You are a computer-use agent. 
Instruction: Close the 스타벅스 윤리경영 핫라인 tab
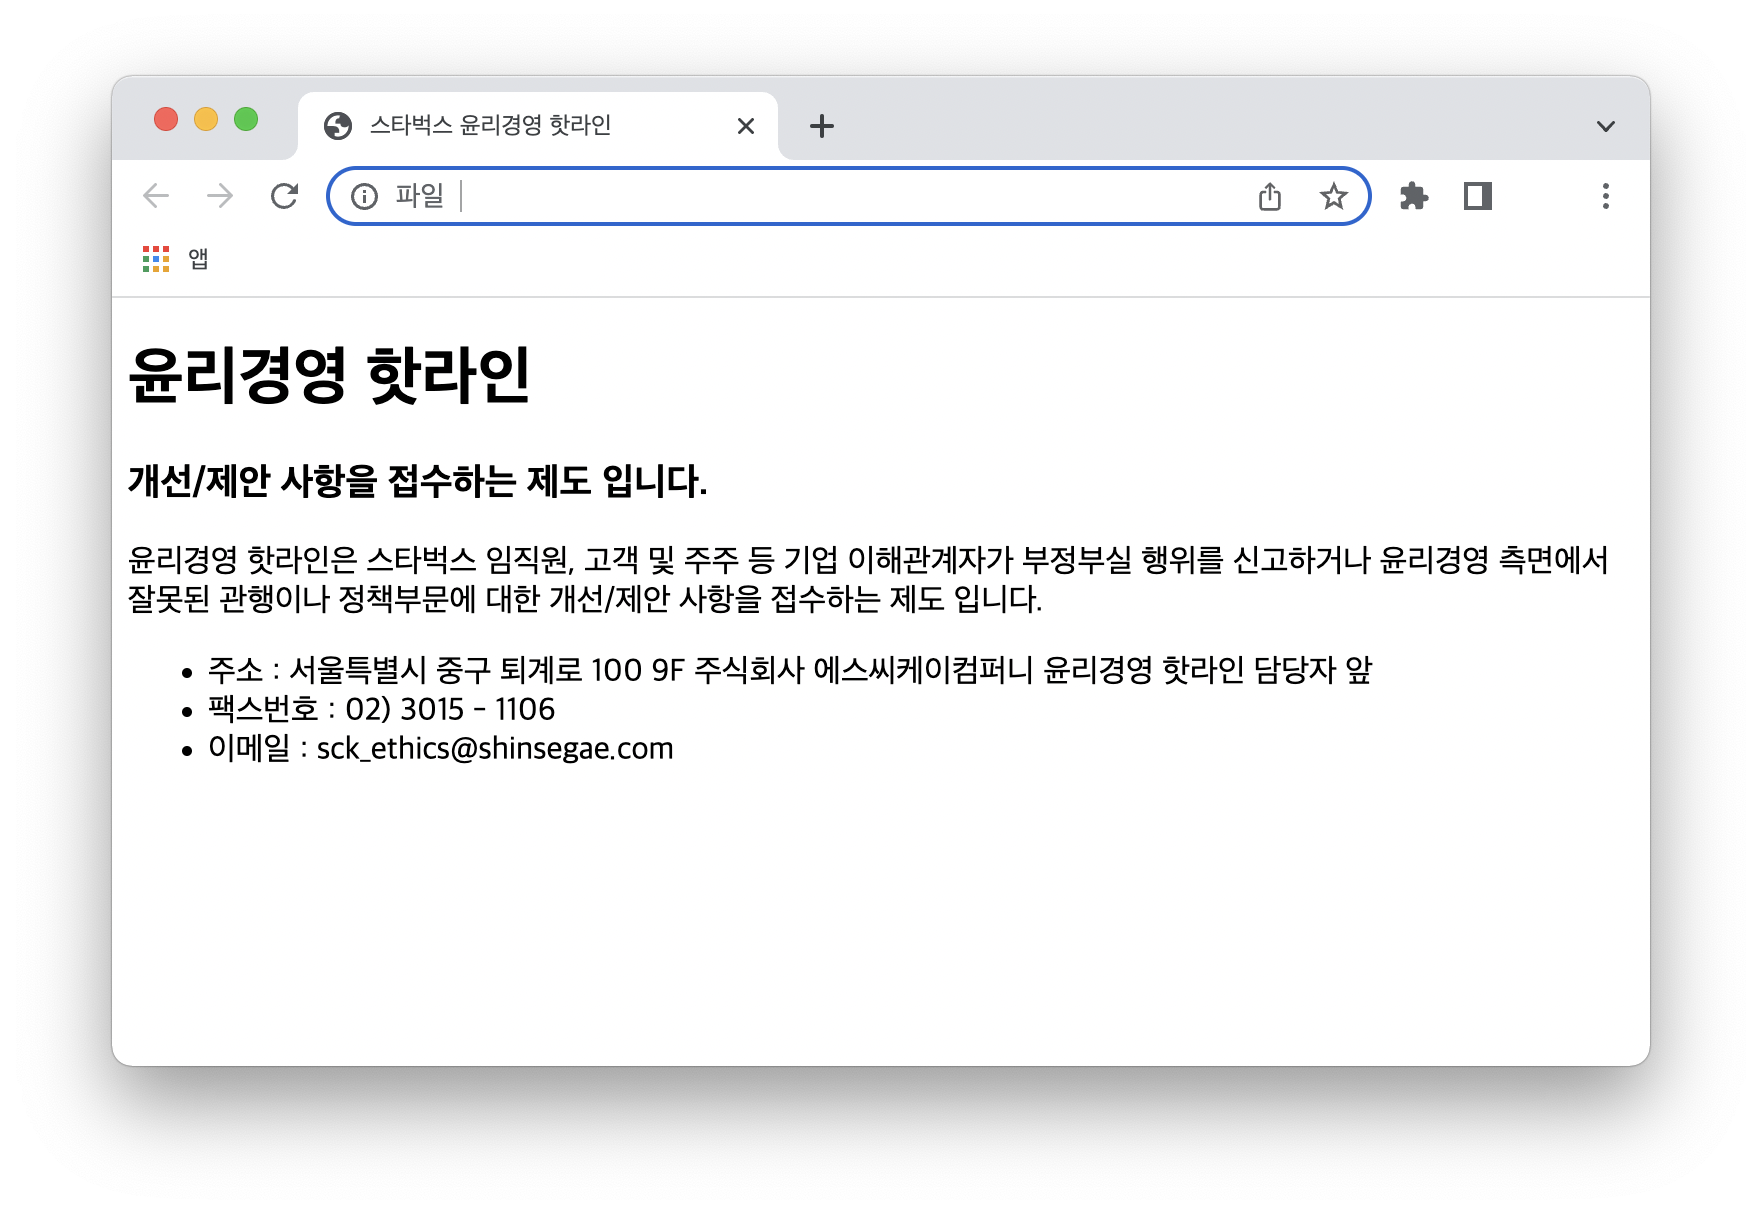tap(746, 126)
